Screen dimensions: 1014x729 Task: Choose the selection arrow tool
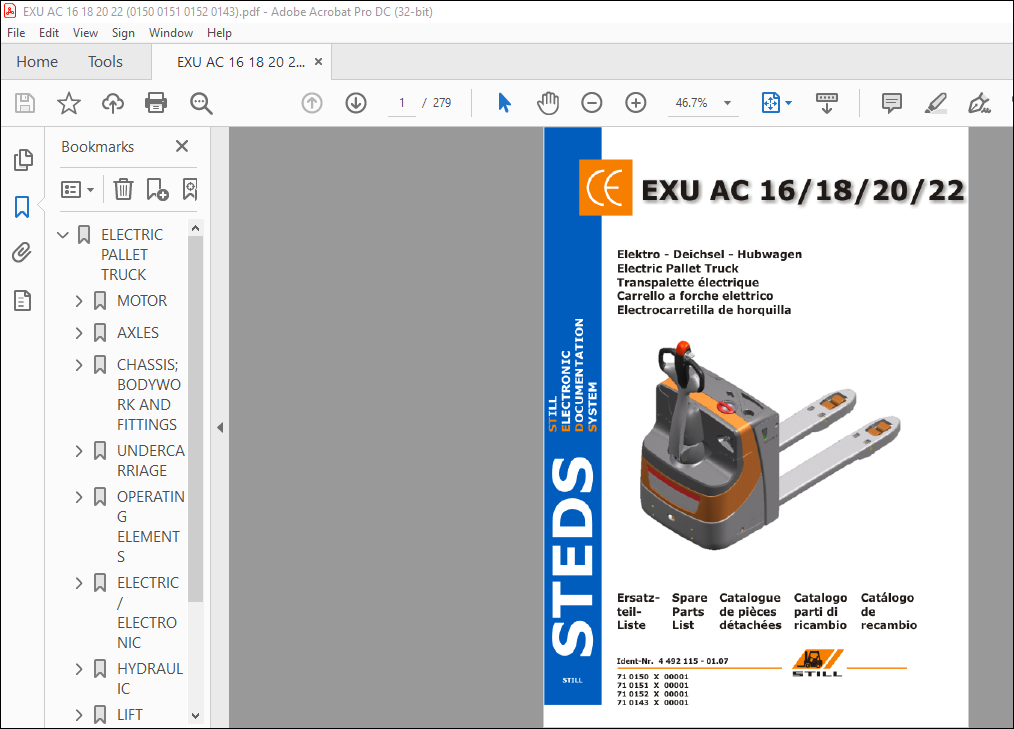pos(504,103)
